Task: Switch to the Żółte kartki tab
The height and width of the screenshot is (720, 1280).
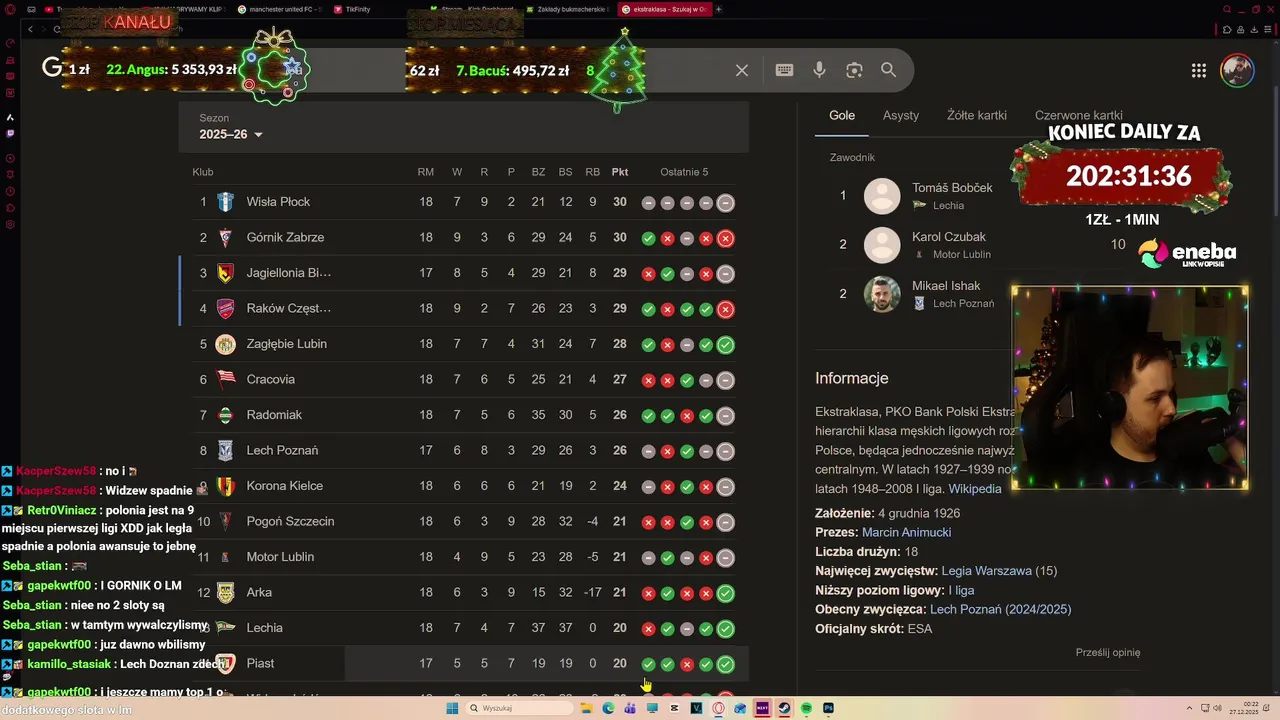Action: click(977, 115)
